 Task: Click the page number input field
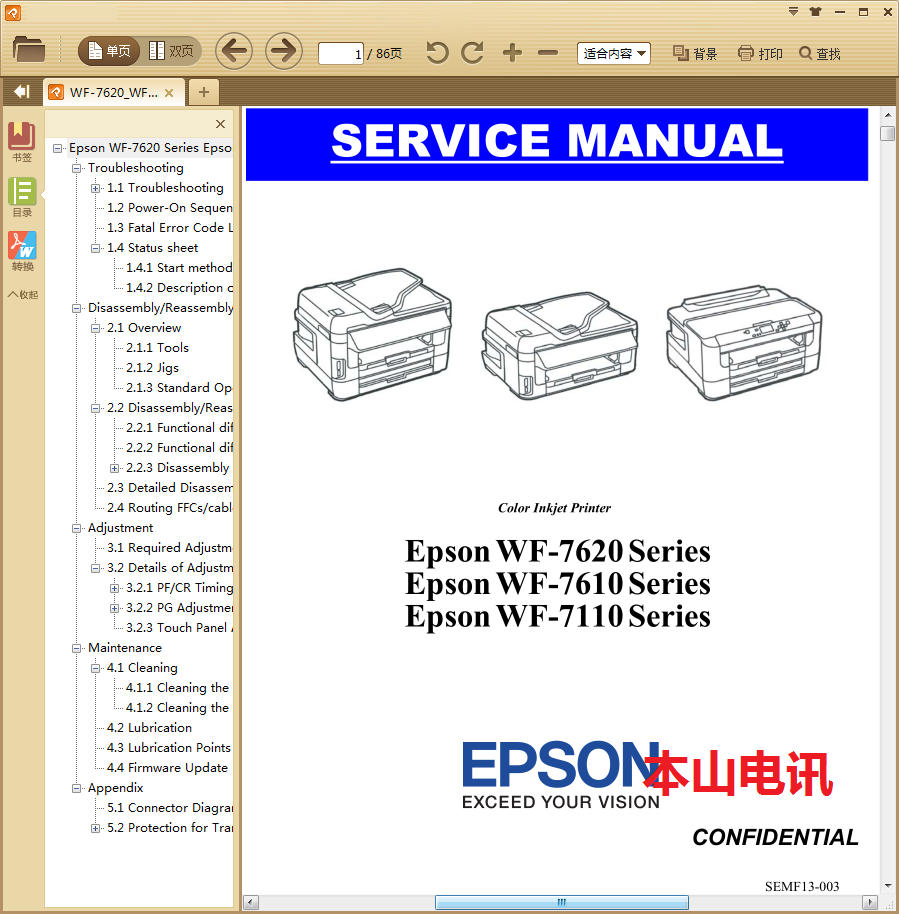coord(341,54)
